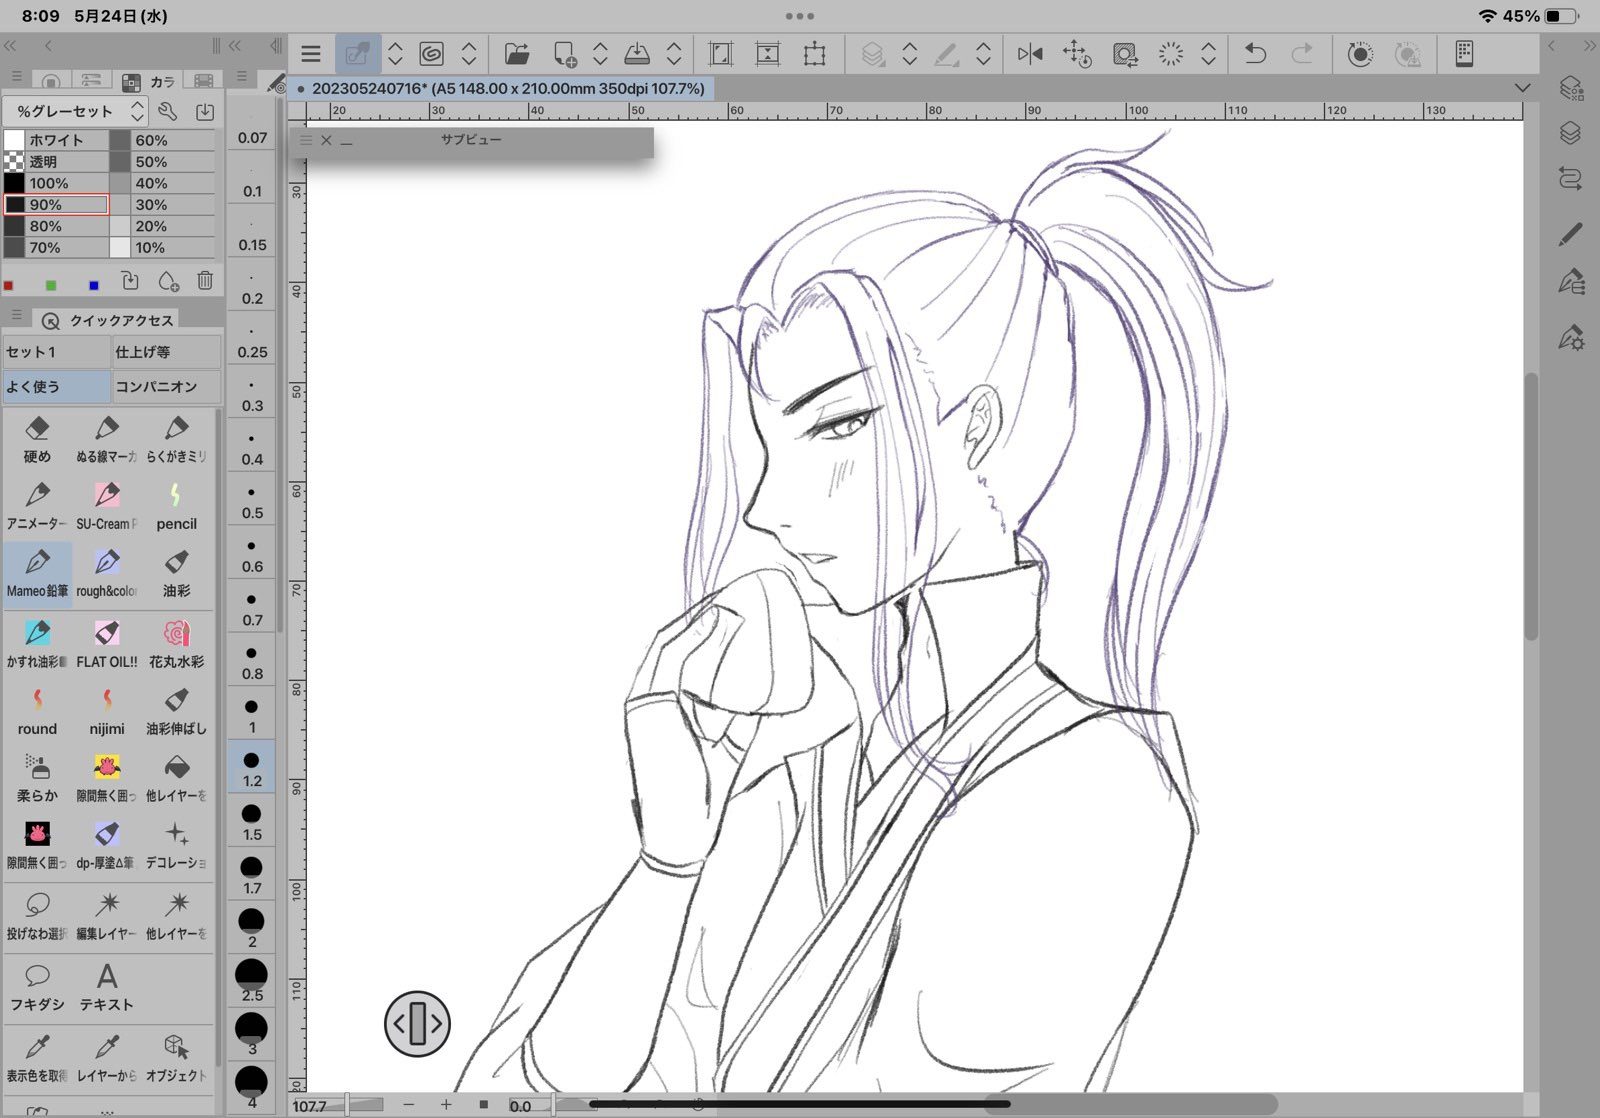Pick the ホワイト color swatch

56,140
